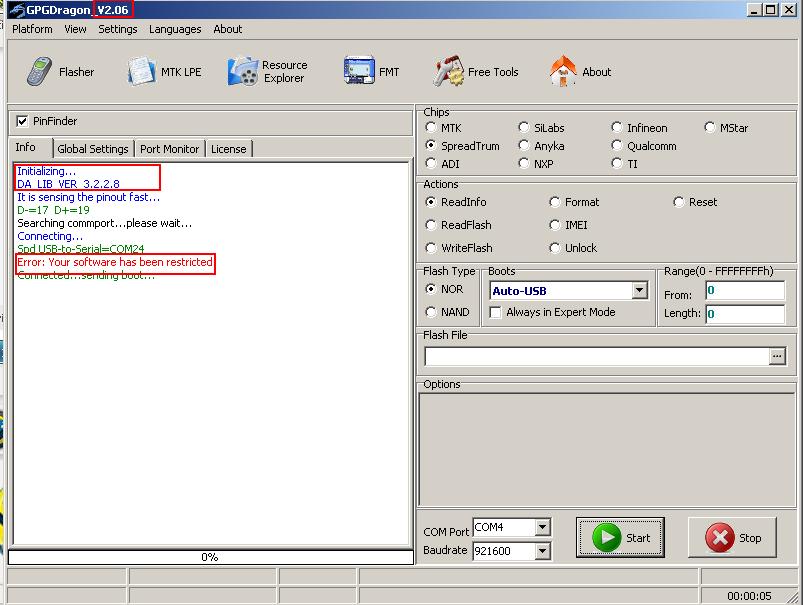Open the Settings menu
Viewport: 803px width, 605px height.
tap(118, 29)
